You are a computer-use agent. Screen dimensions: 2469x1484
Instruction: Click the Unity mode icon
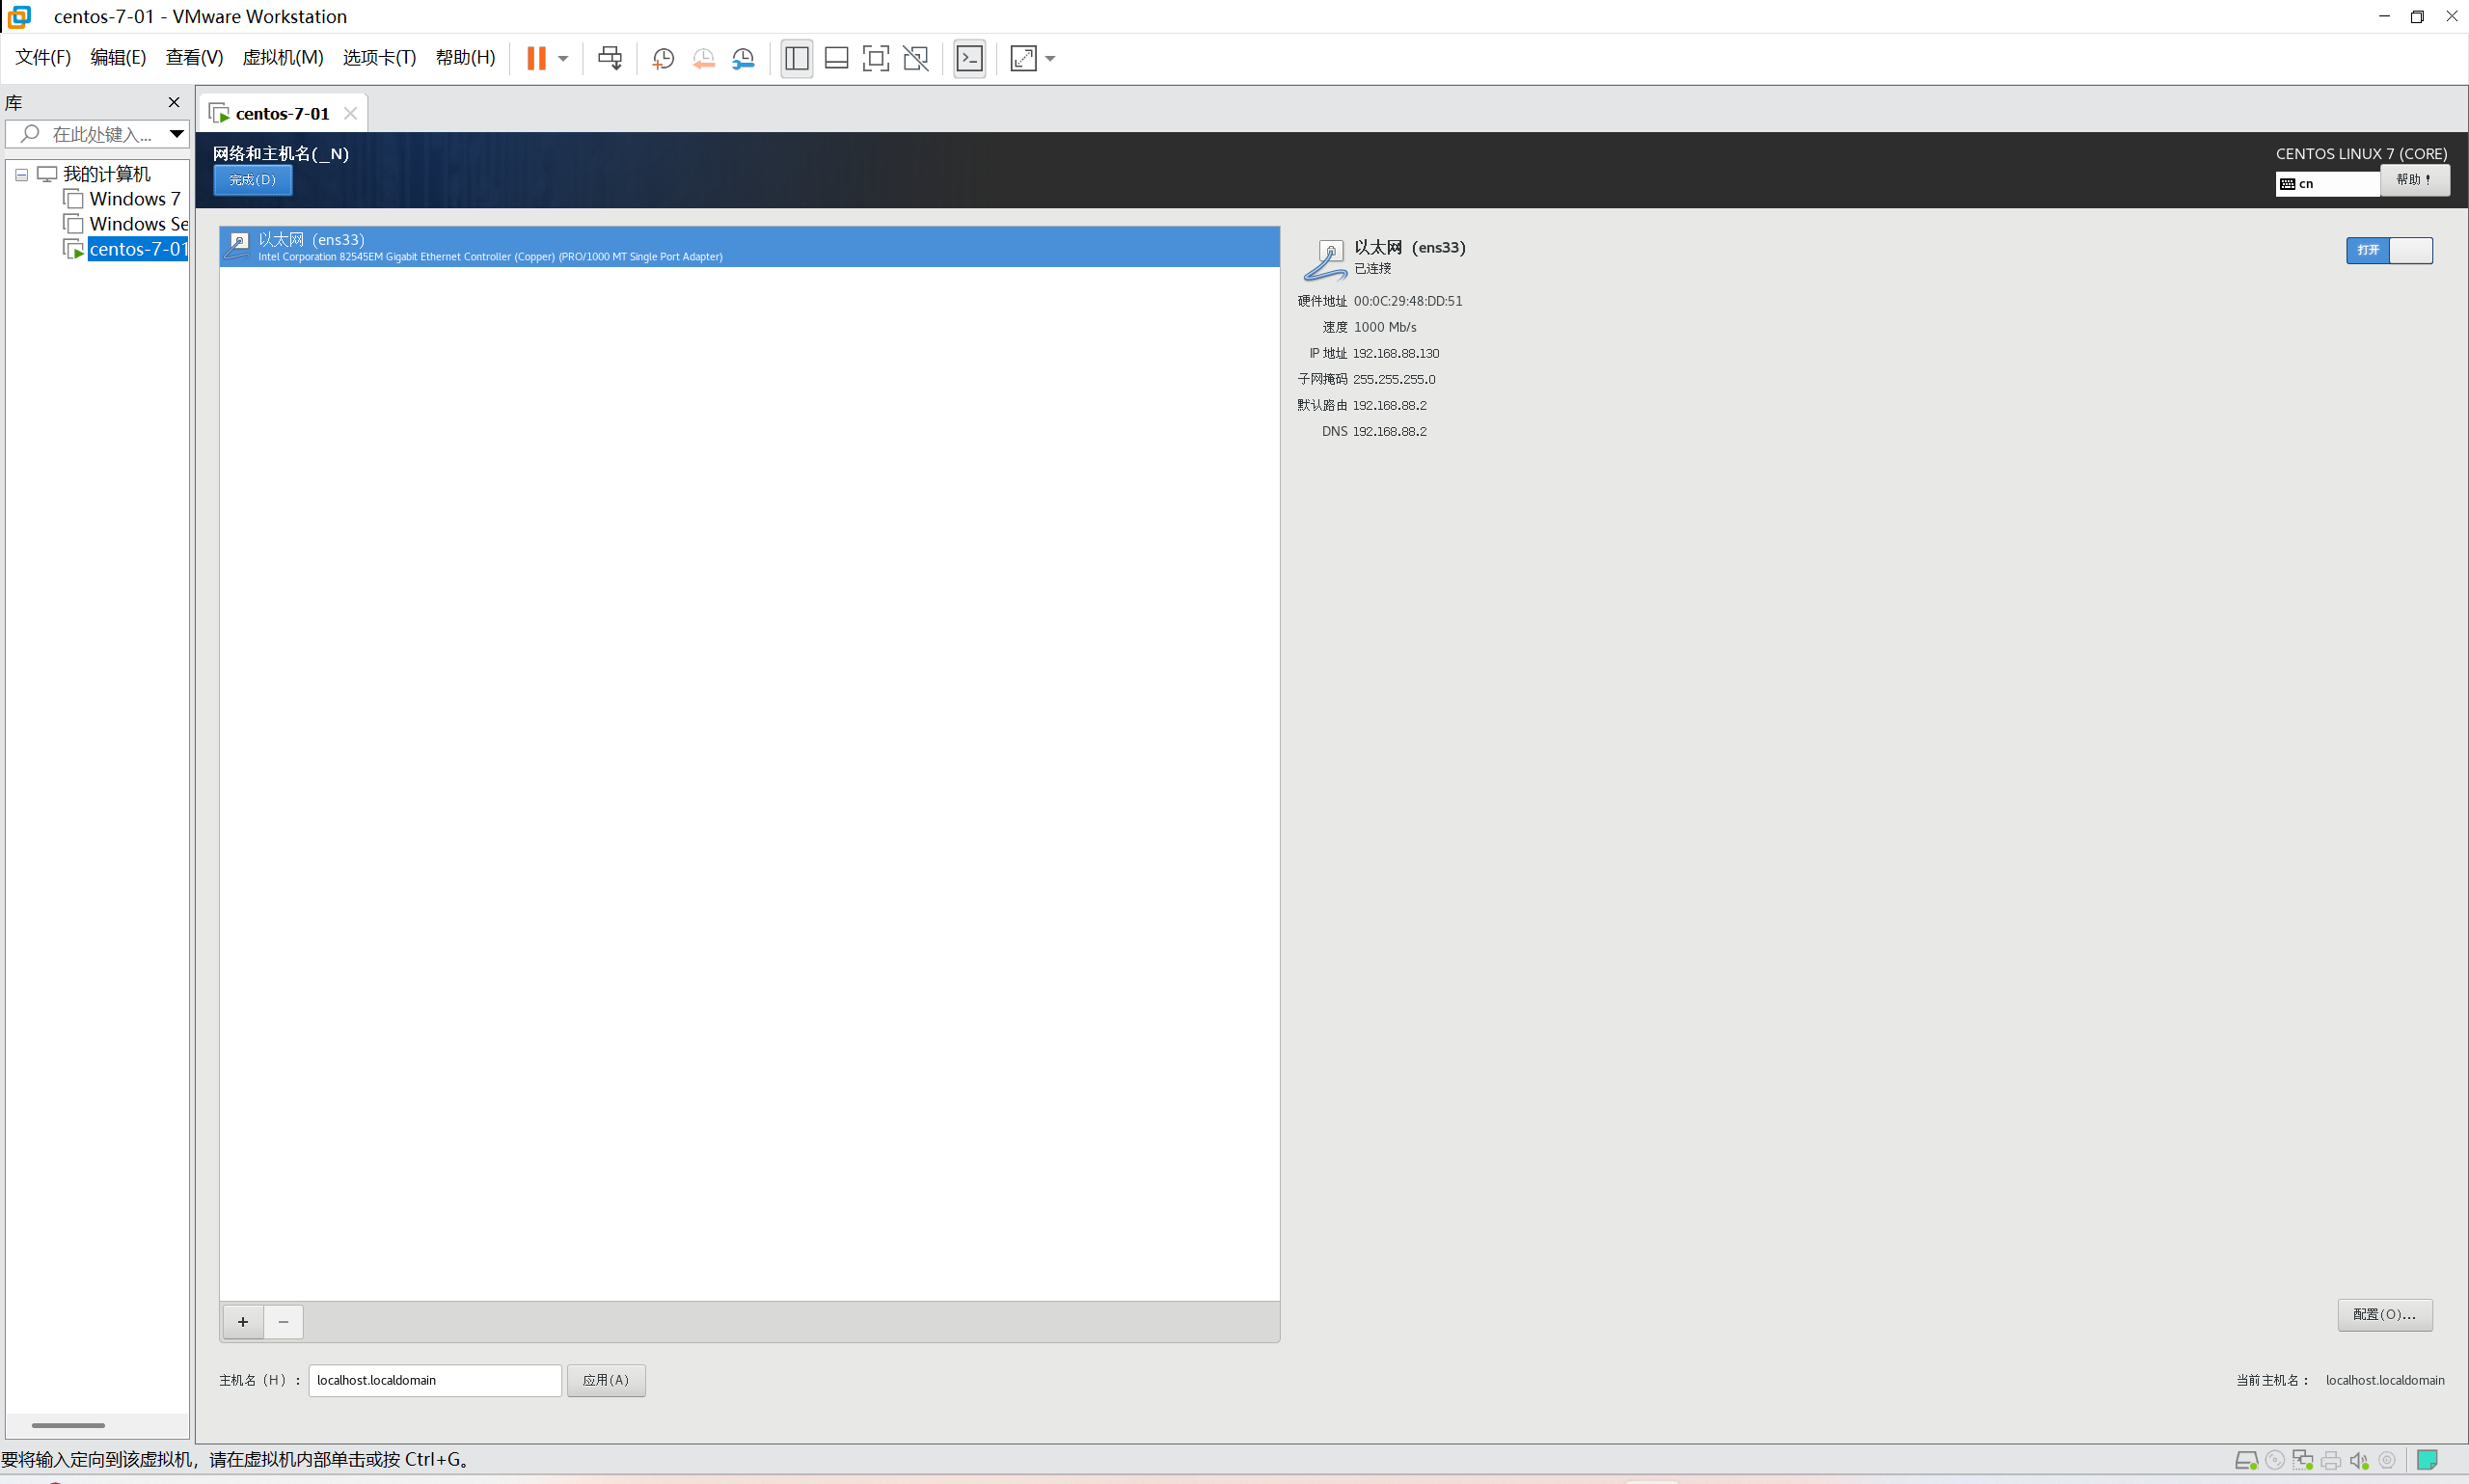pyautogui.click(x=915, y=58)
